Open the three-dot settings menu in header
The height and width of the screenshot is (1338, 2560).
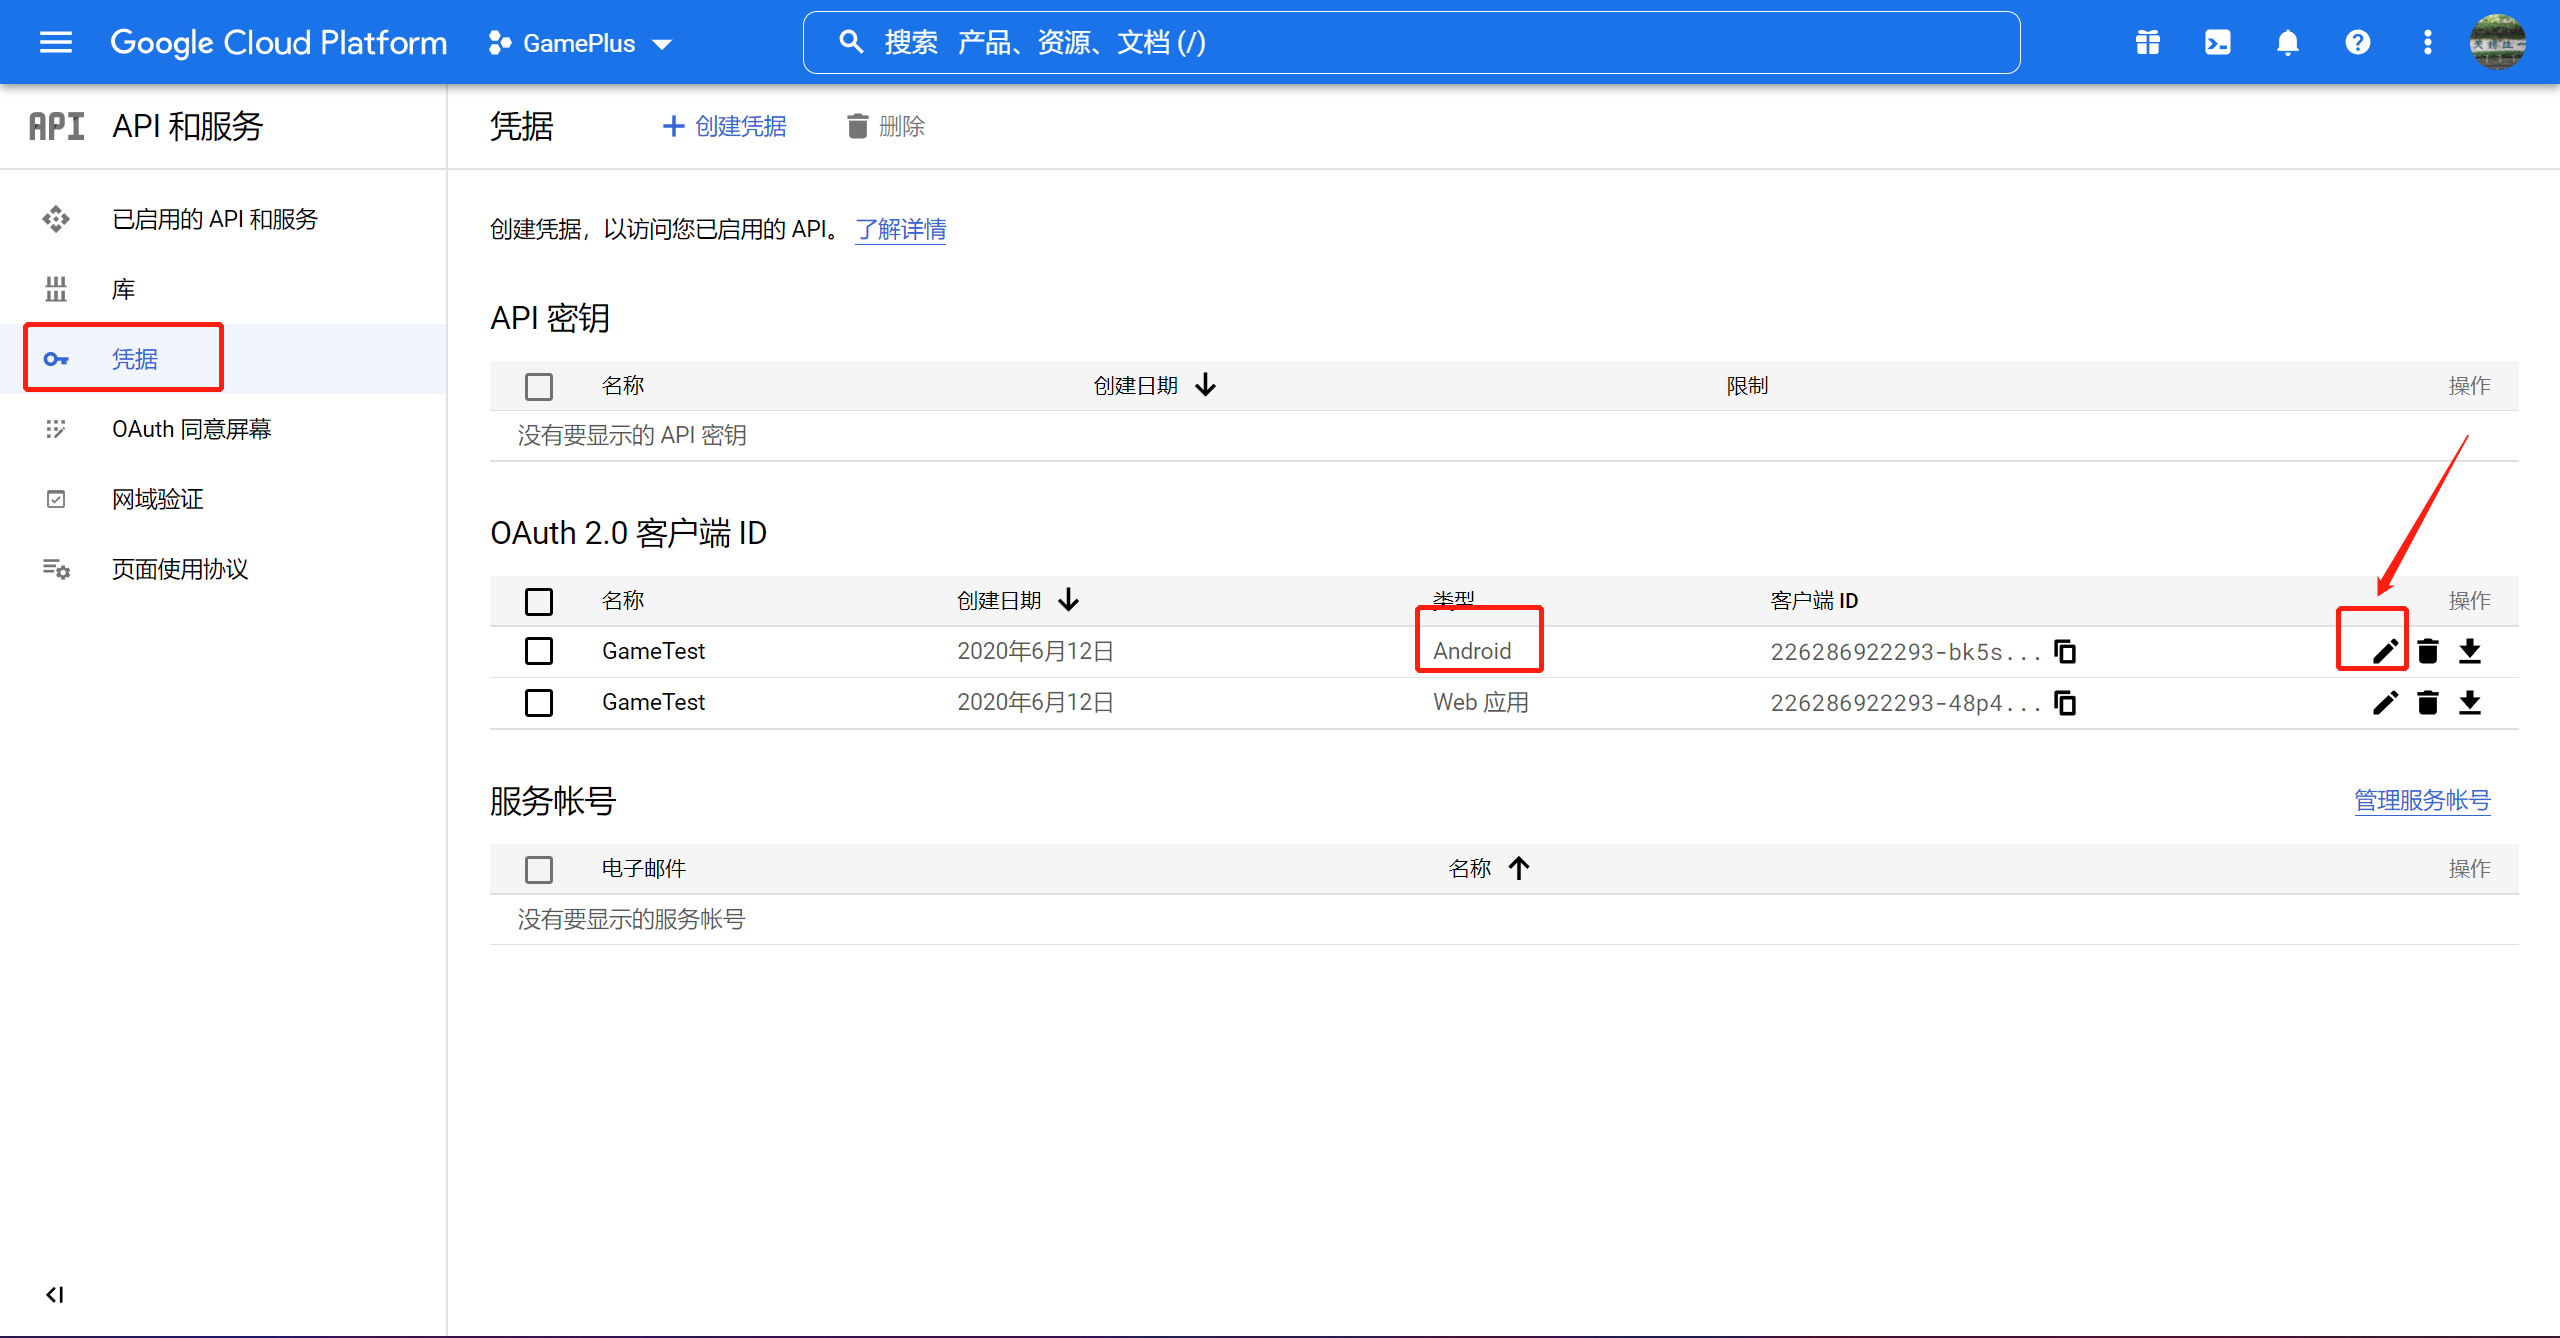(2428, 42)
